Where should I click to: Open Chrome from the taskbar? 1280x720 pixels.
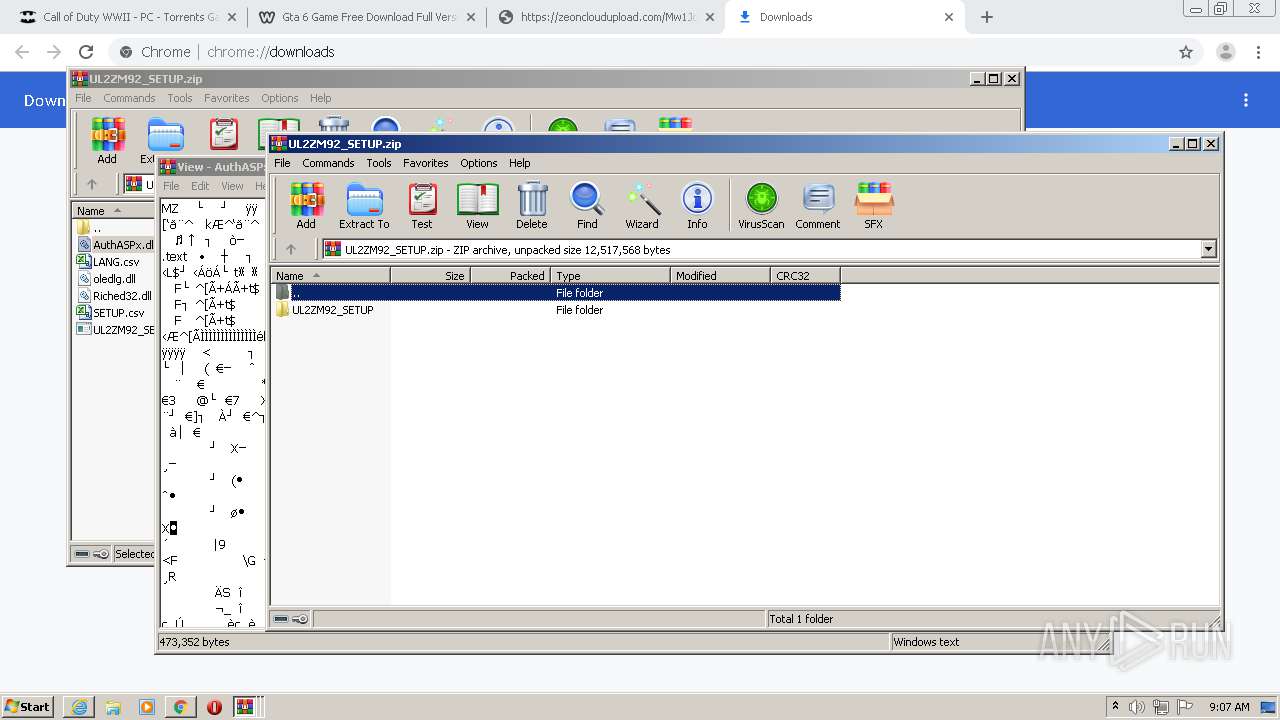180,706
